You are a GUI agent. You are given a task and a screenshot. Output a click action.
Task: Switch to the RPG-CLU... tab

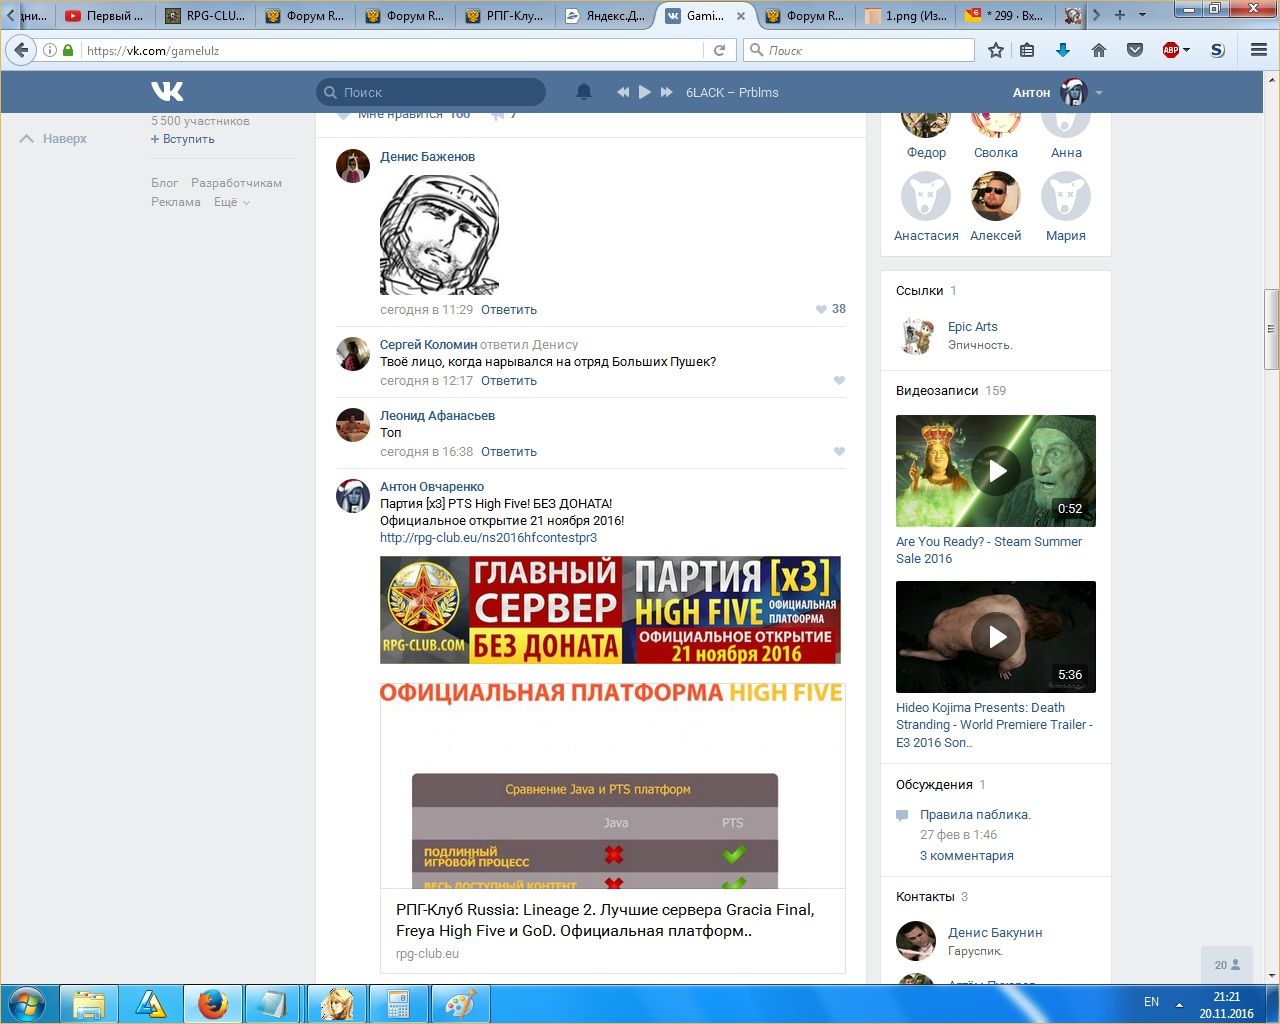click(x=205, y=15)
